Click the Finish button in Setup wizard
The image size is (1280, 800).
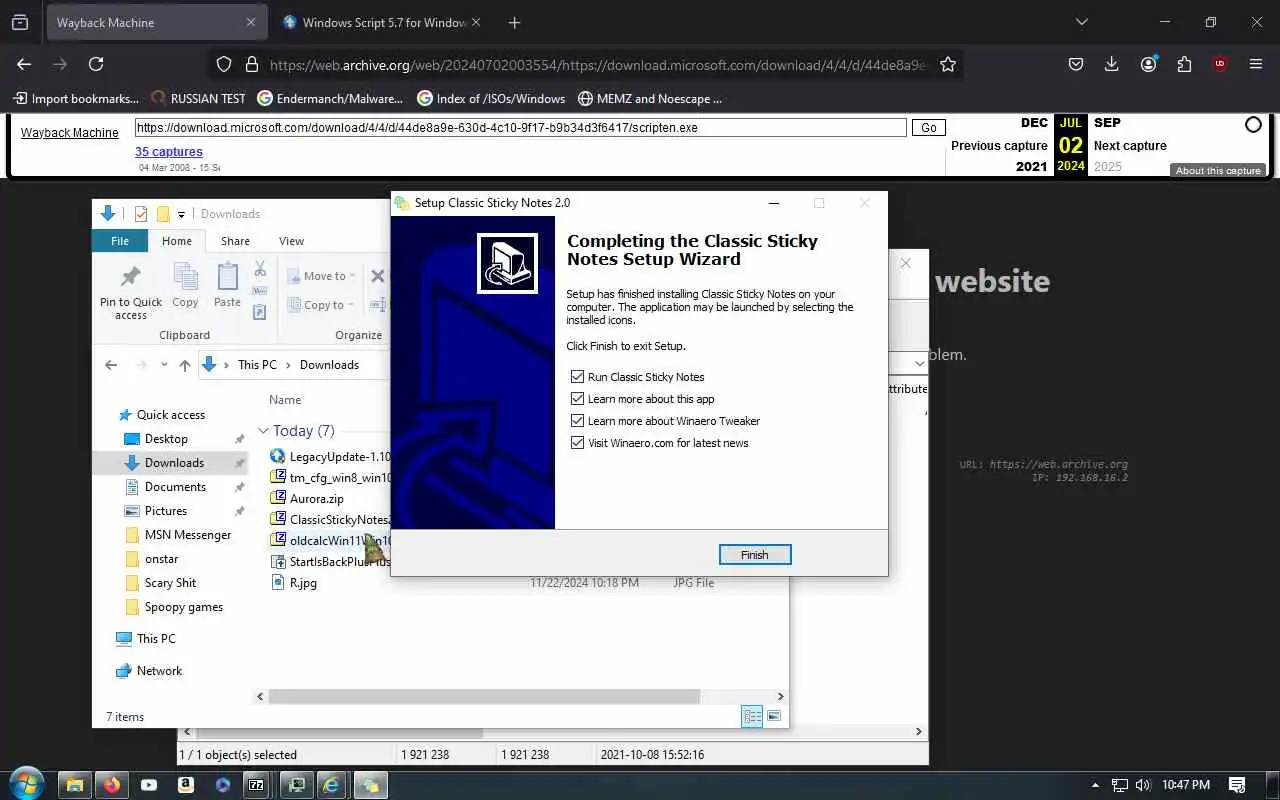755,555
